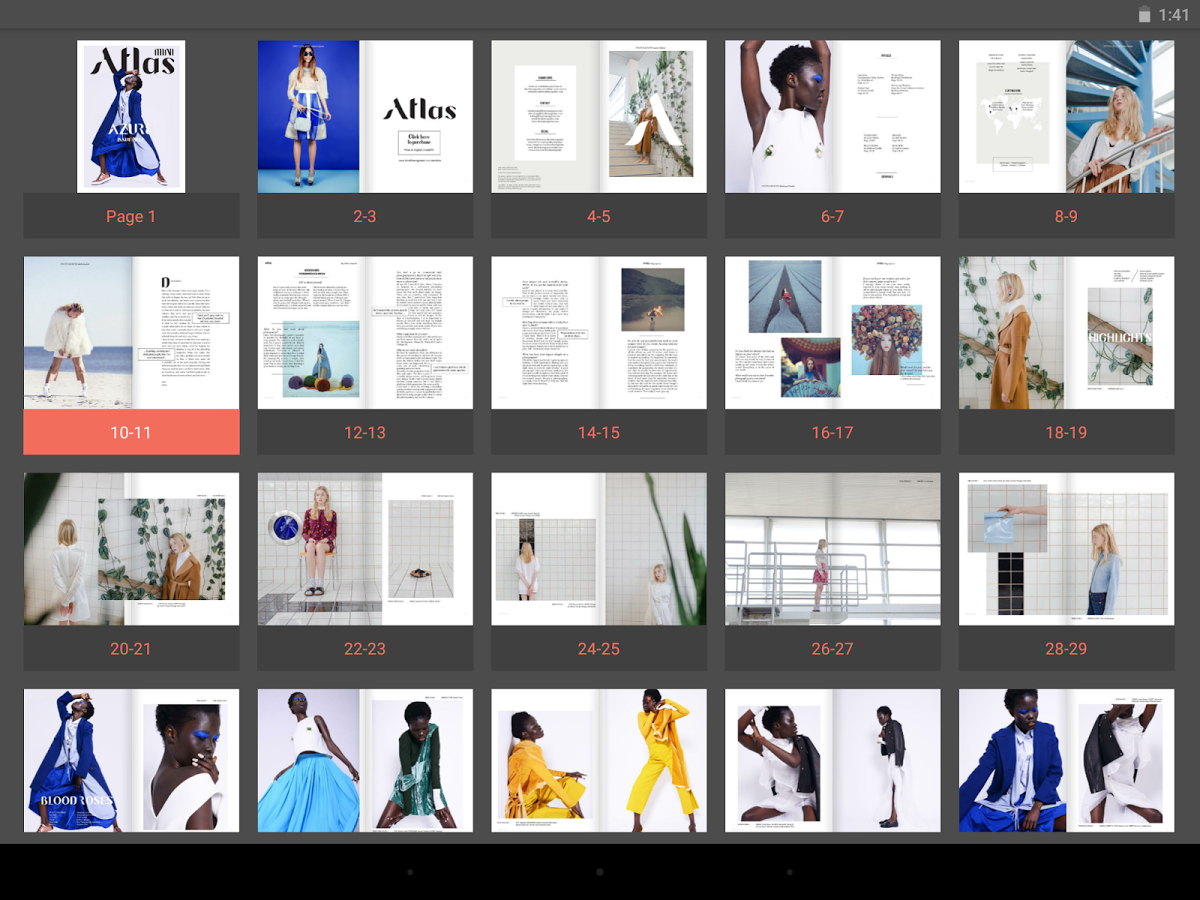This screenshot has width=1200, height=900.
Task: View spread 14-15 with the lake photo
Action: pos(598,332)
